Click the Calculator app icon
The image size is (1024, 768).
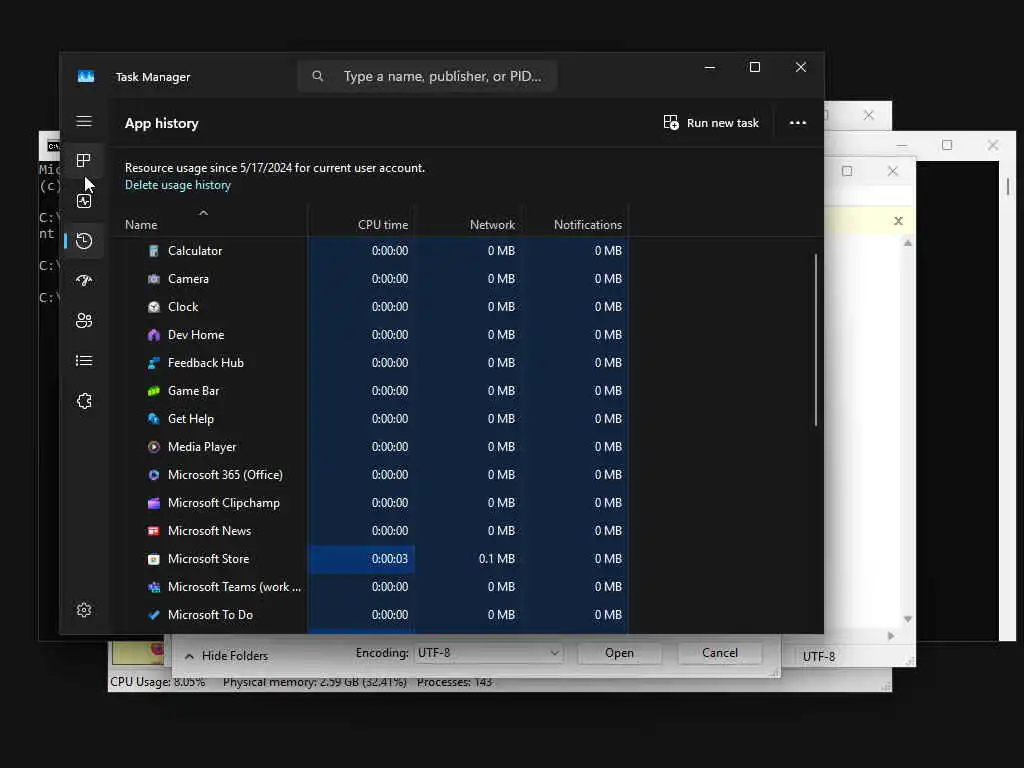(x=153, y=251)
